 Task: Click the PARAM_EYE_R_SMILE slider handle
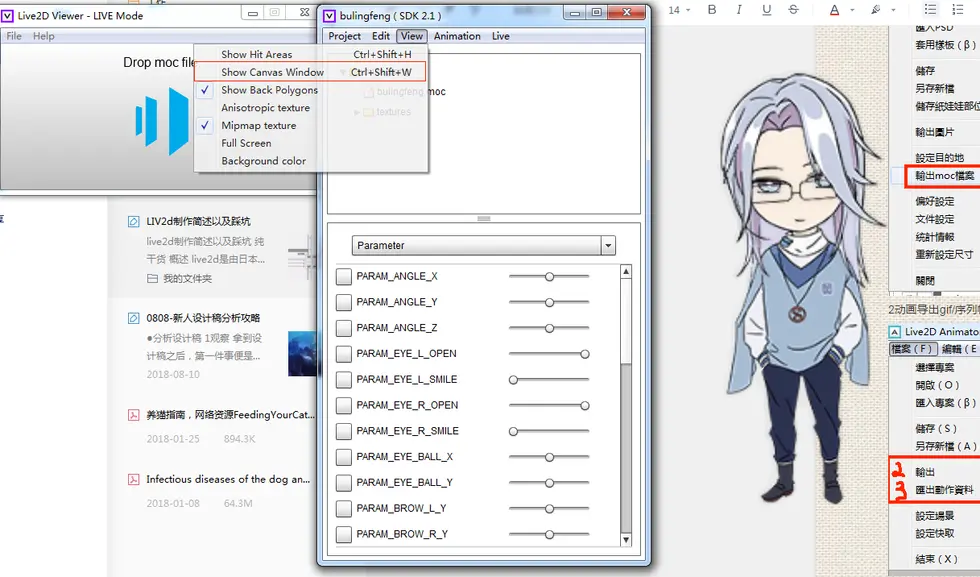click(x=513, y=431)
